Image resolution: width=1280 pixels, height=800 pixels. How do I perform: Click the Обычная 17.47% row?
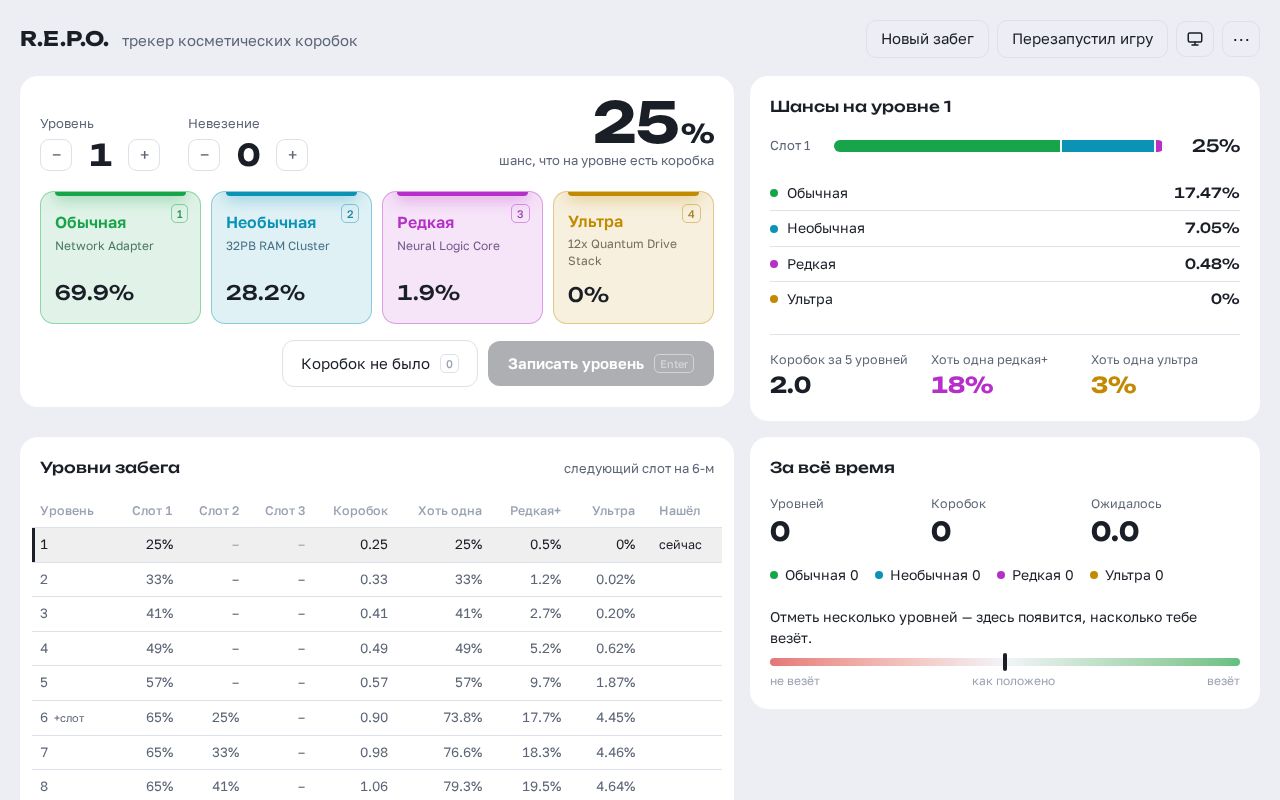click(1005, 193)
